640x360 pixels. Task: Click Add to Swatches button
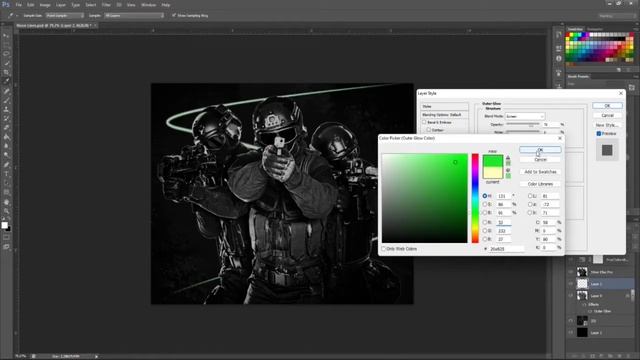(540, 172)
